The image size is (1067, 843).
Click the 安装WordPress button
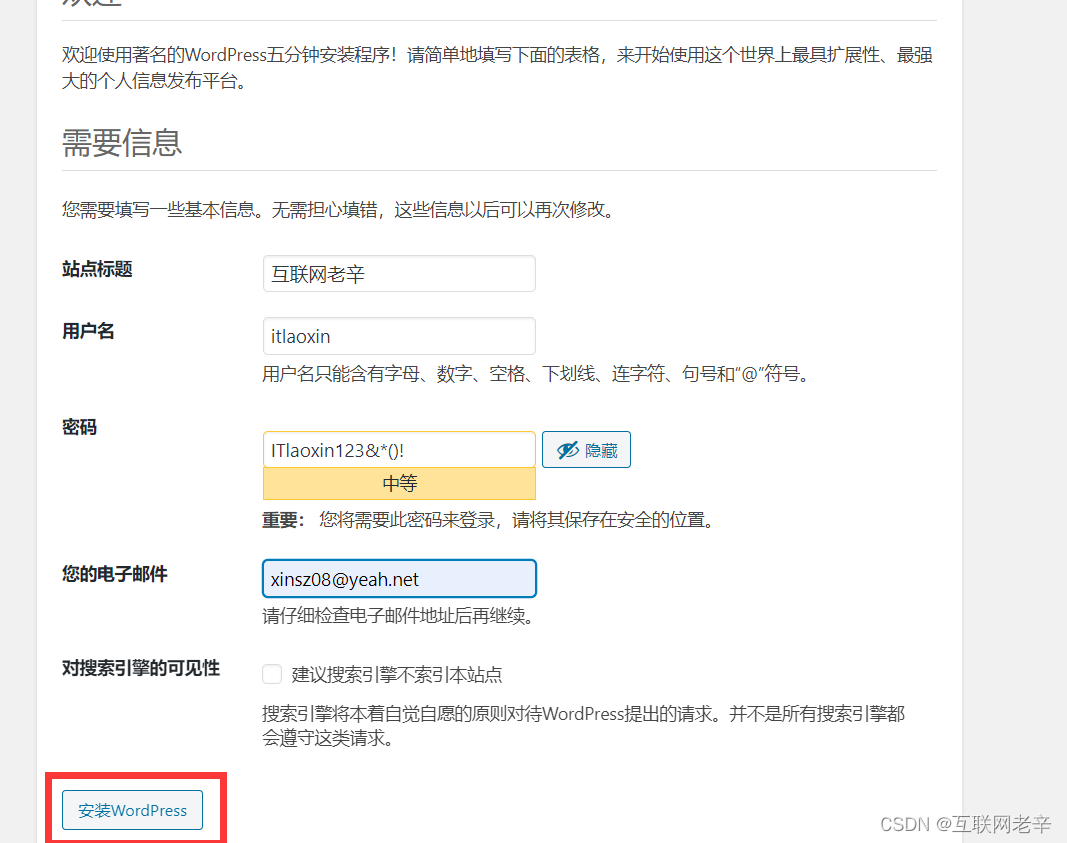pyautogui.click(x=132, y=810)
